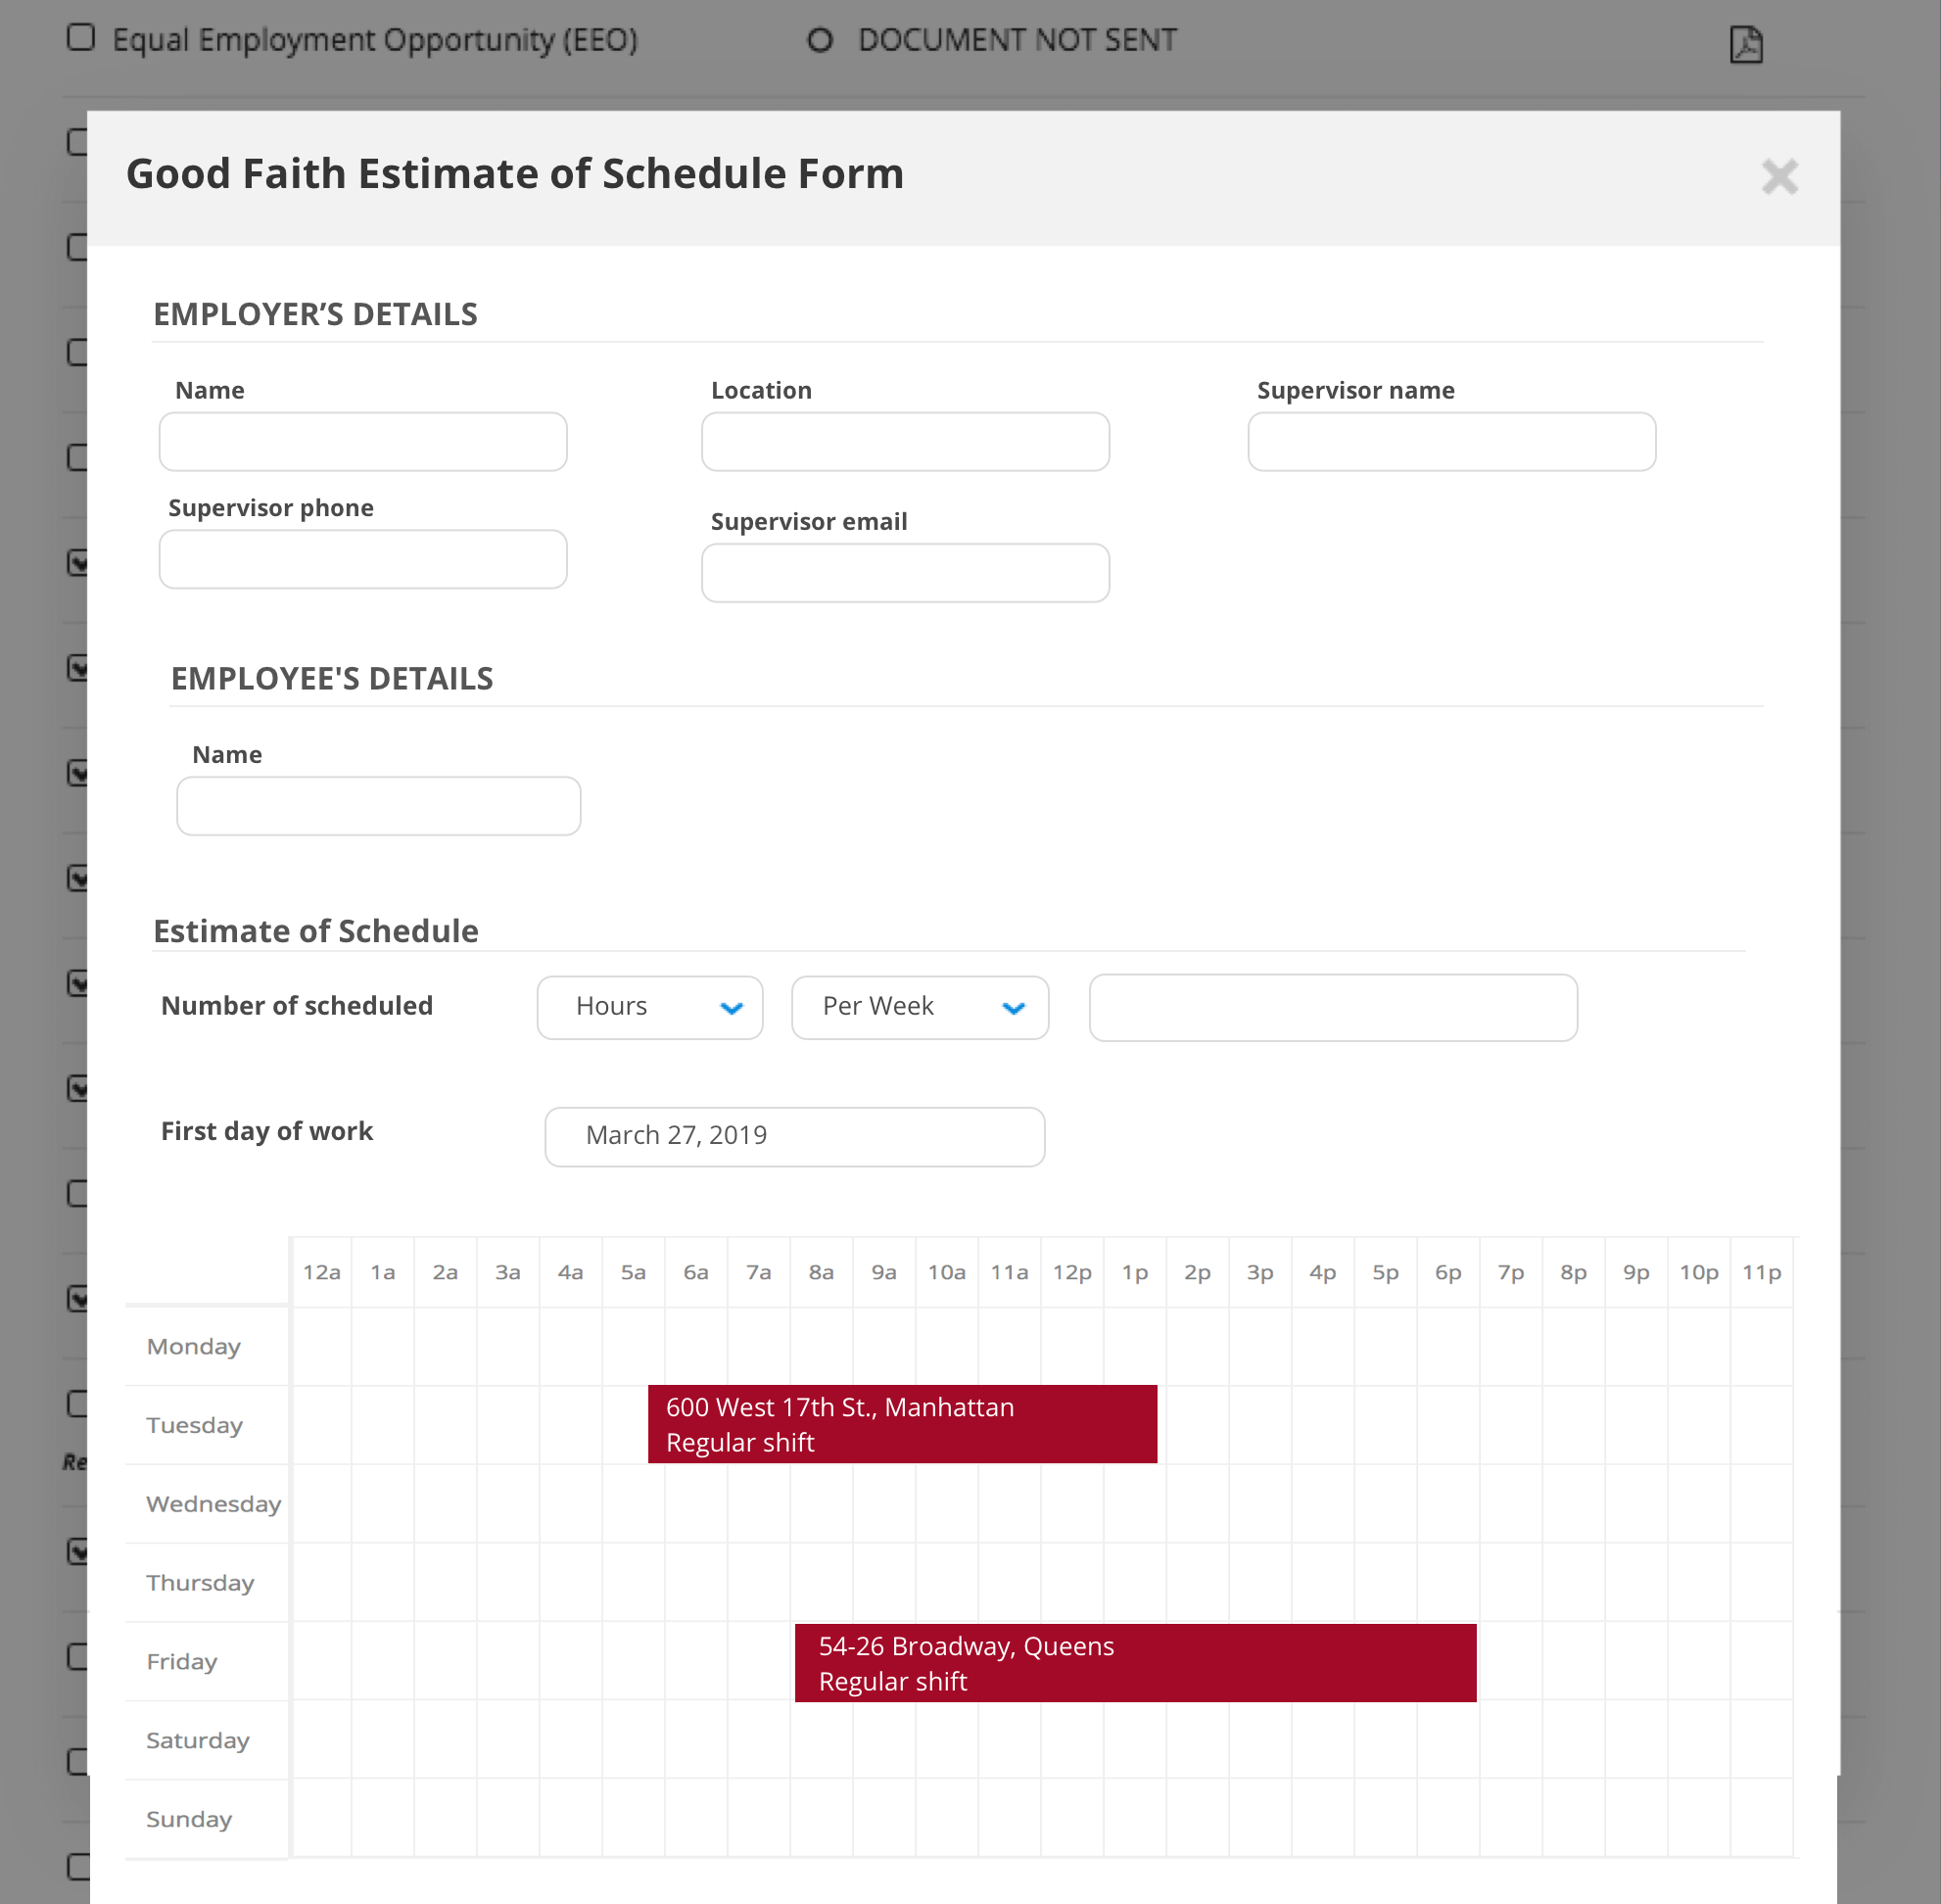Screen dimensions: 1941x1904
Task: Click the 12a column header
Action: (322, 1273)
